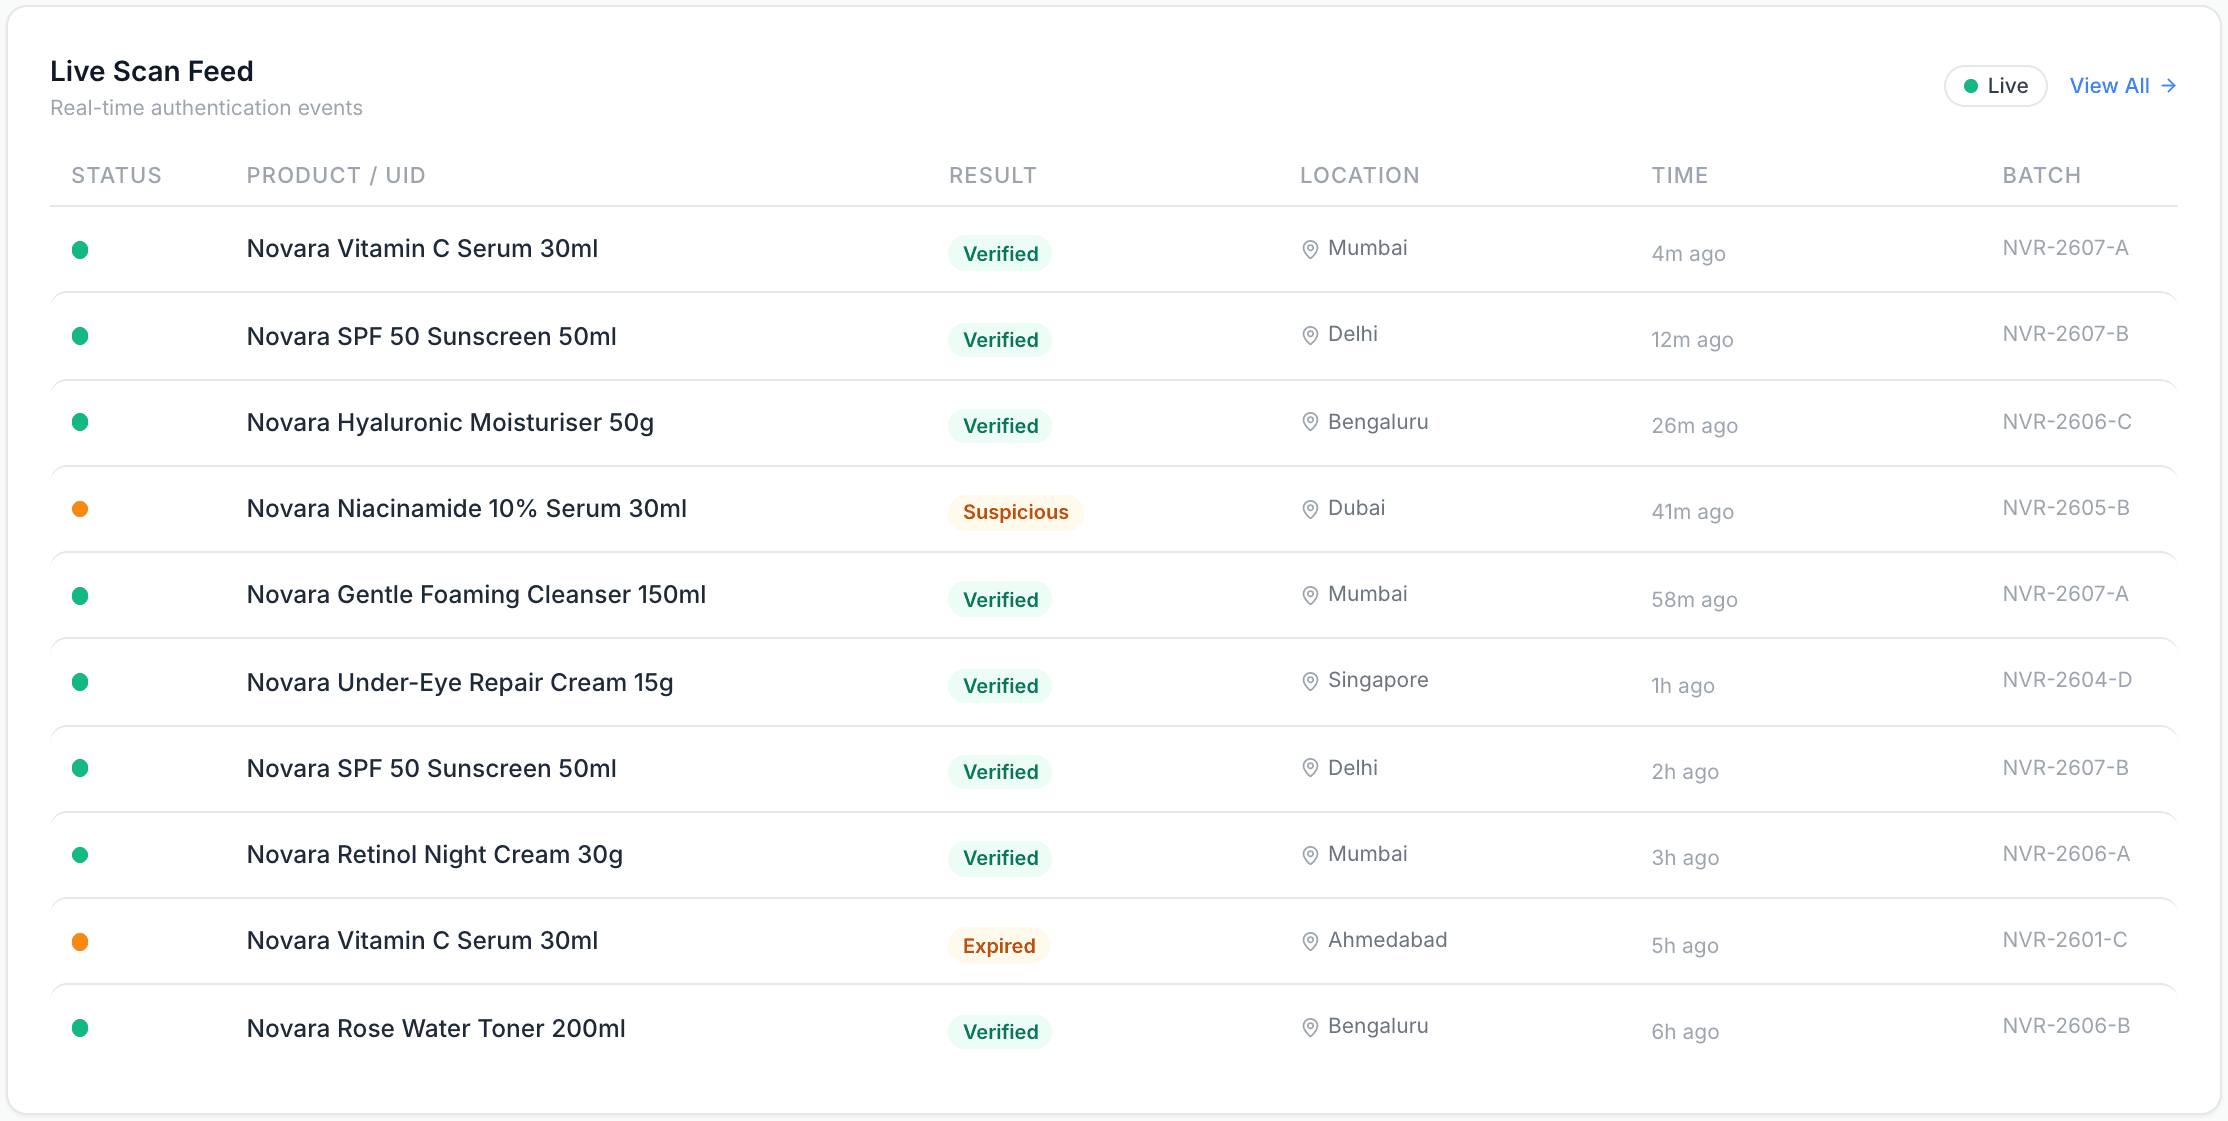This screenshot has height=1121, width=2228.
Task: Click Verified badge for Retinol Night Cream
Action: tap(1000, 858)
